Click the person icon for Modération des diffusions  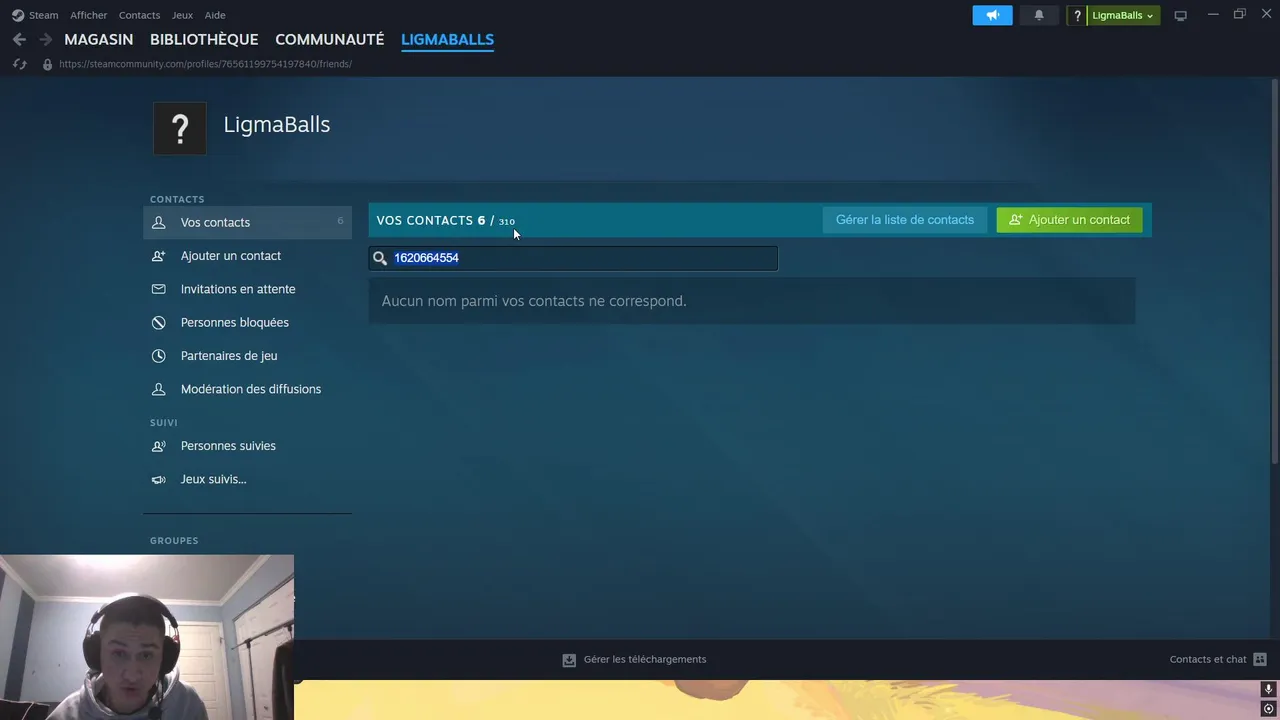pyautogui.click(x=158, y=389)
